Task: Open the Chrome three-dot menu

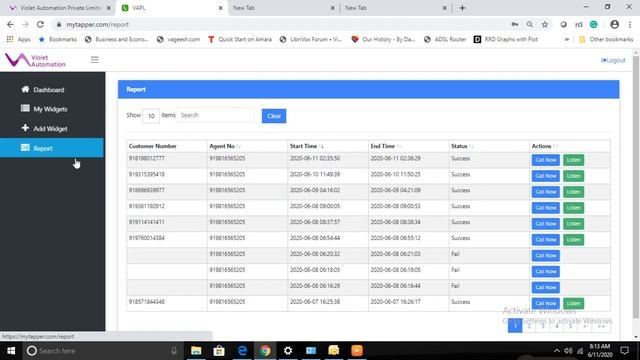Action: (630, 24)
